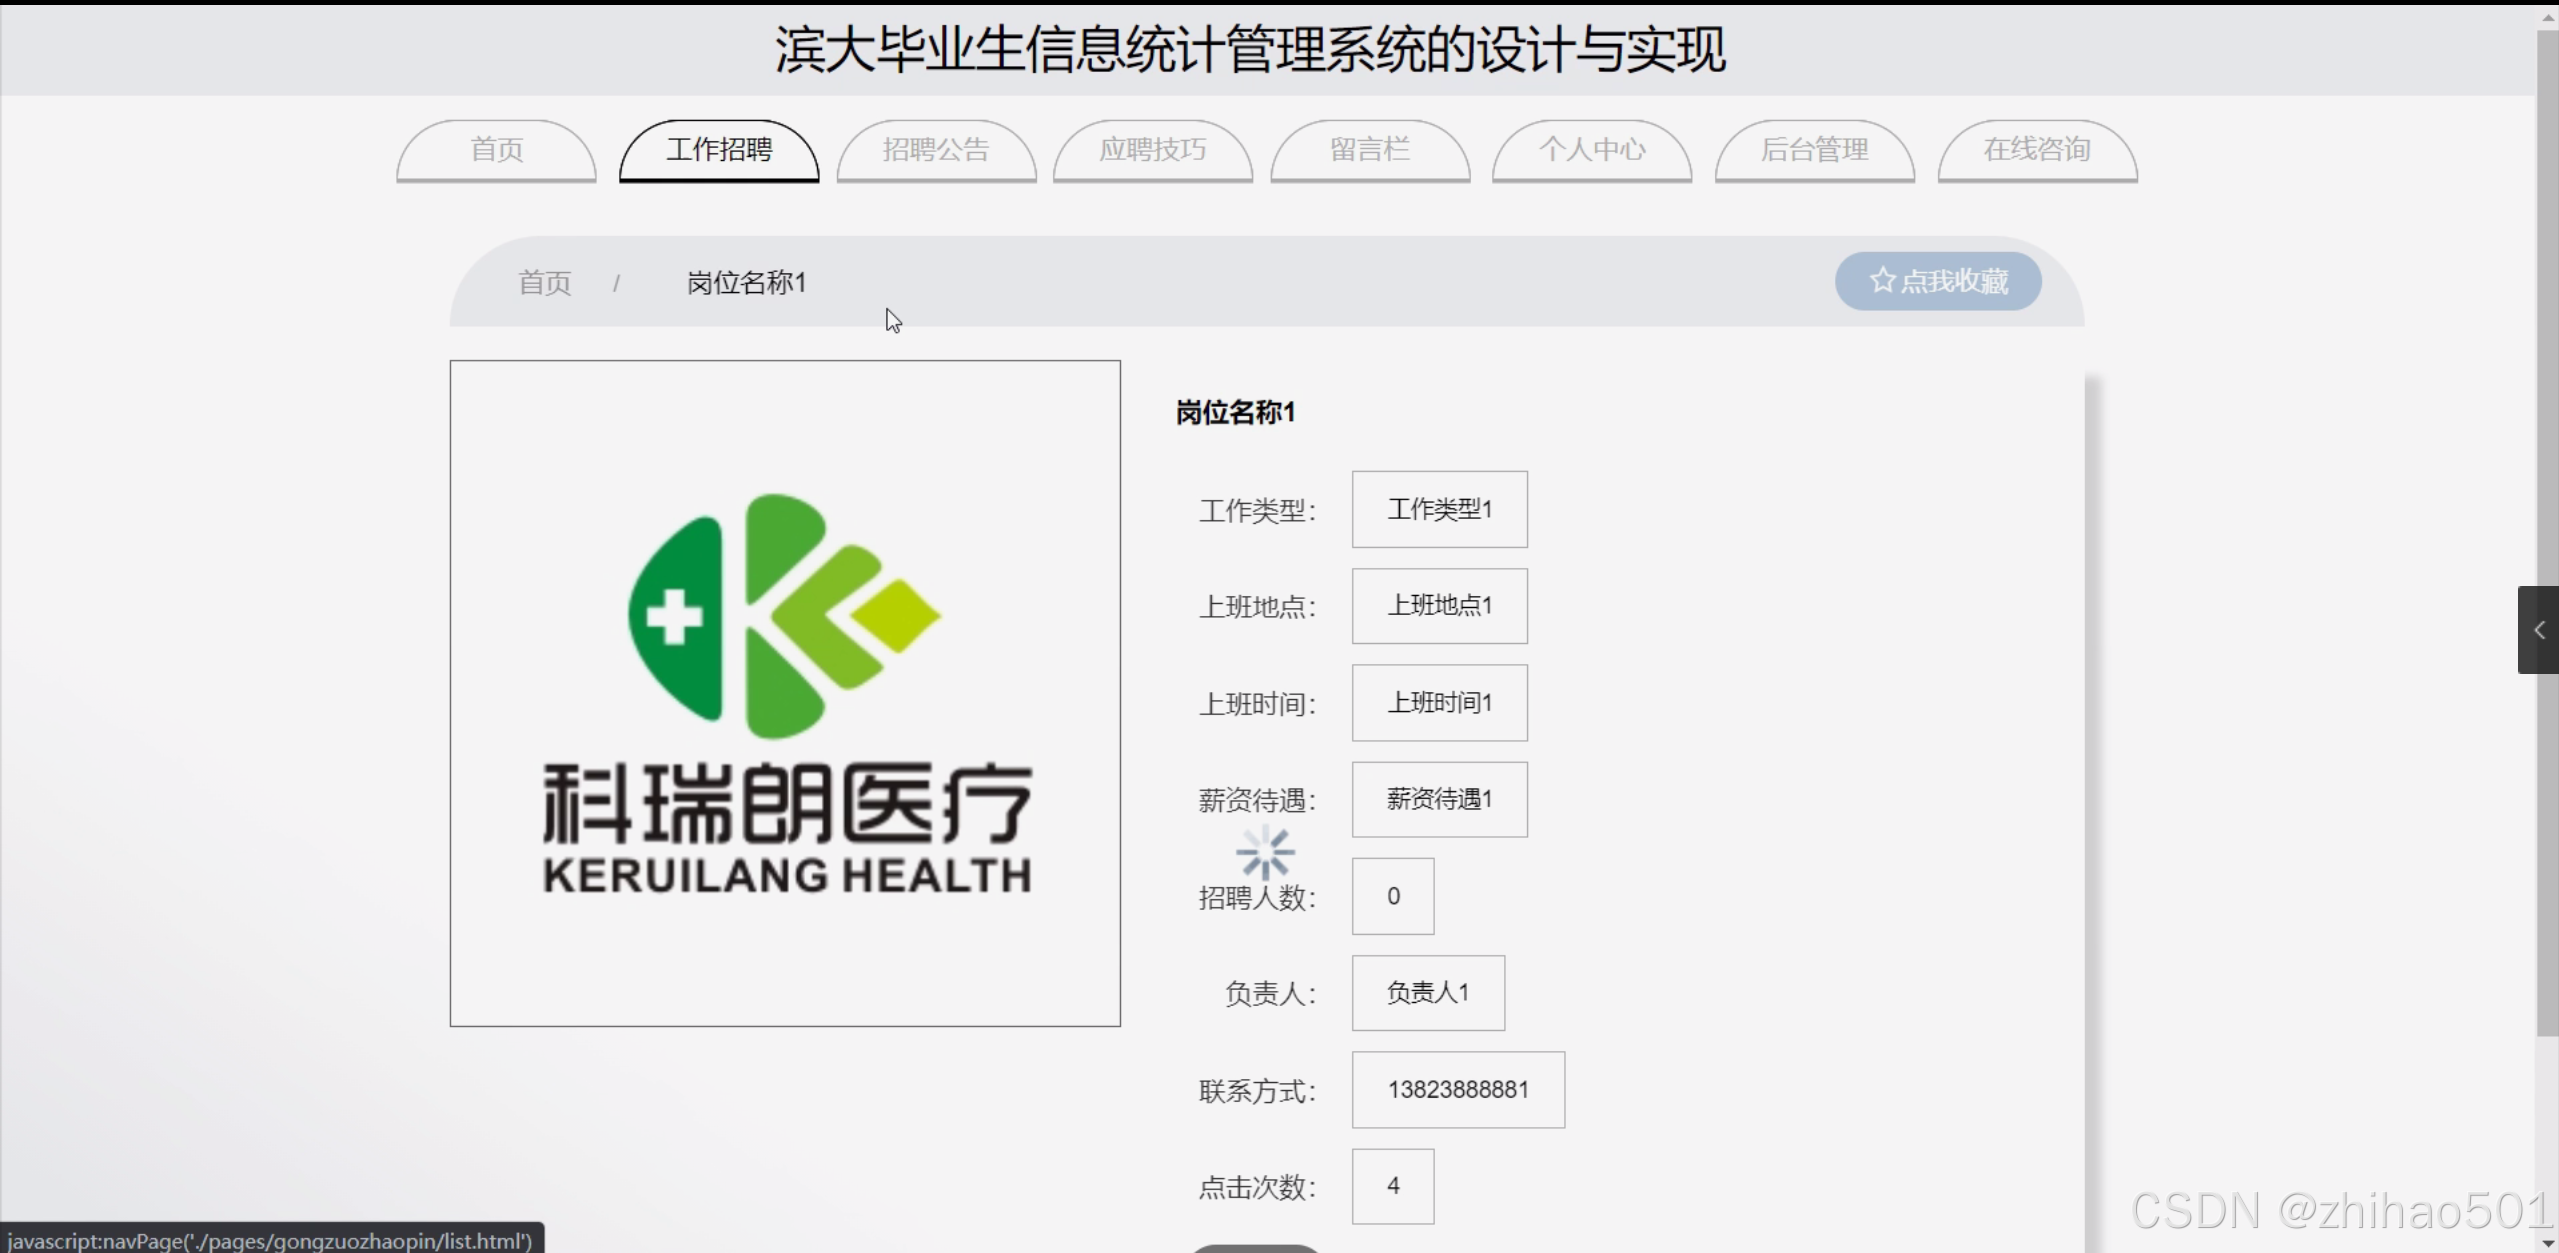Click the bold 岗位名称1 job title

point(1235,412)
